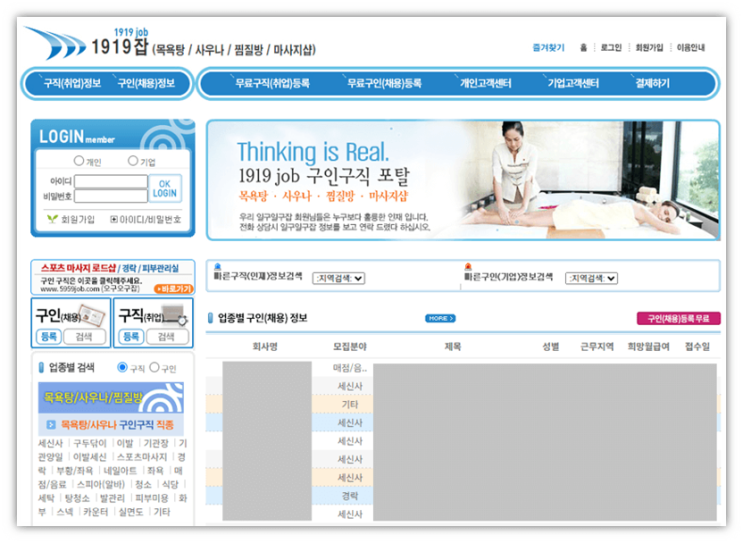Click 스포츠마사지 category link
The width and height of the screenshot is (743, 543).
pyautogui.click(x=142, y=457)
